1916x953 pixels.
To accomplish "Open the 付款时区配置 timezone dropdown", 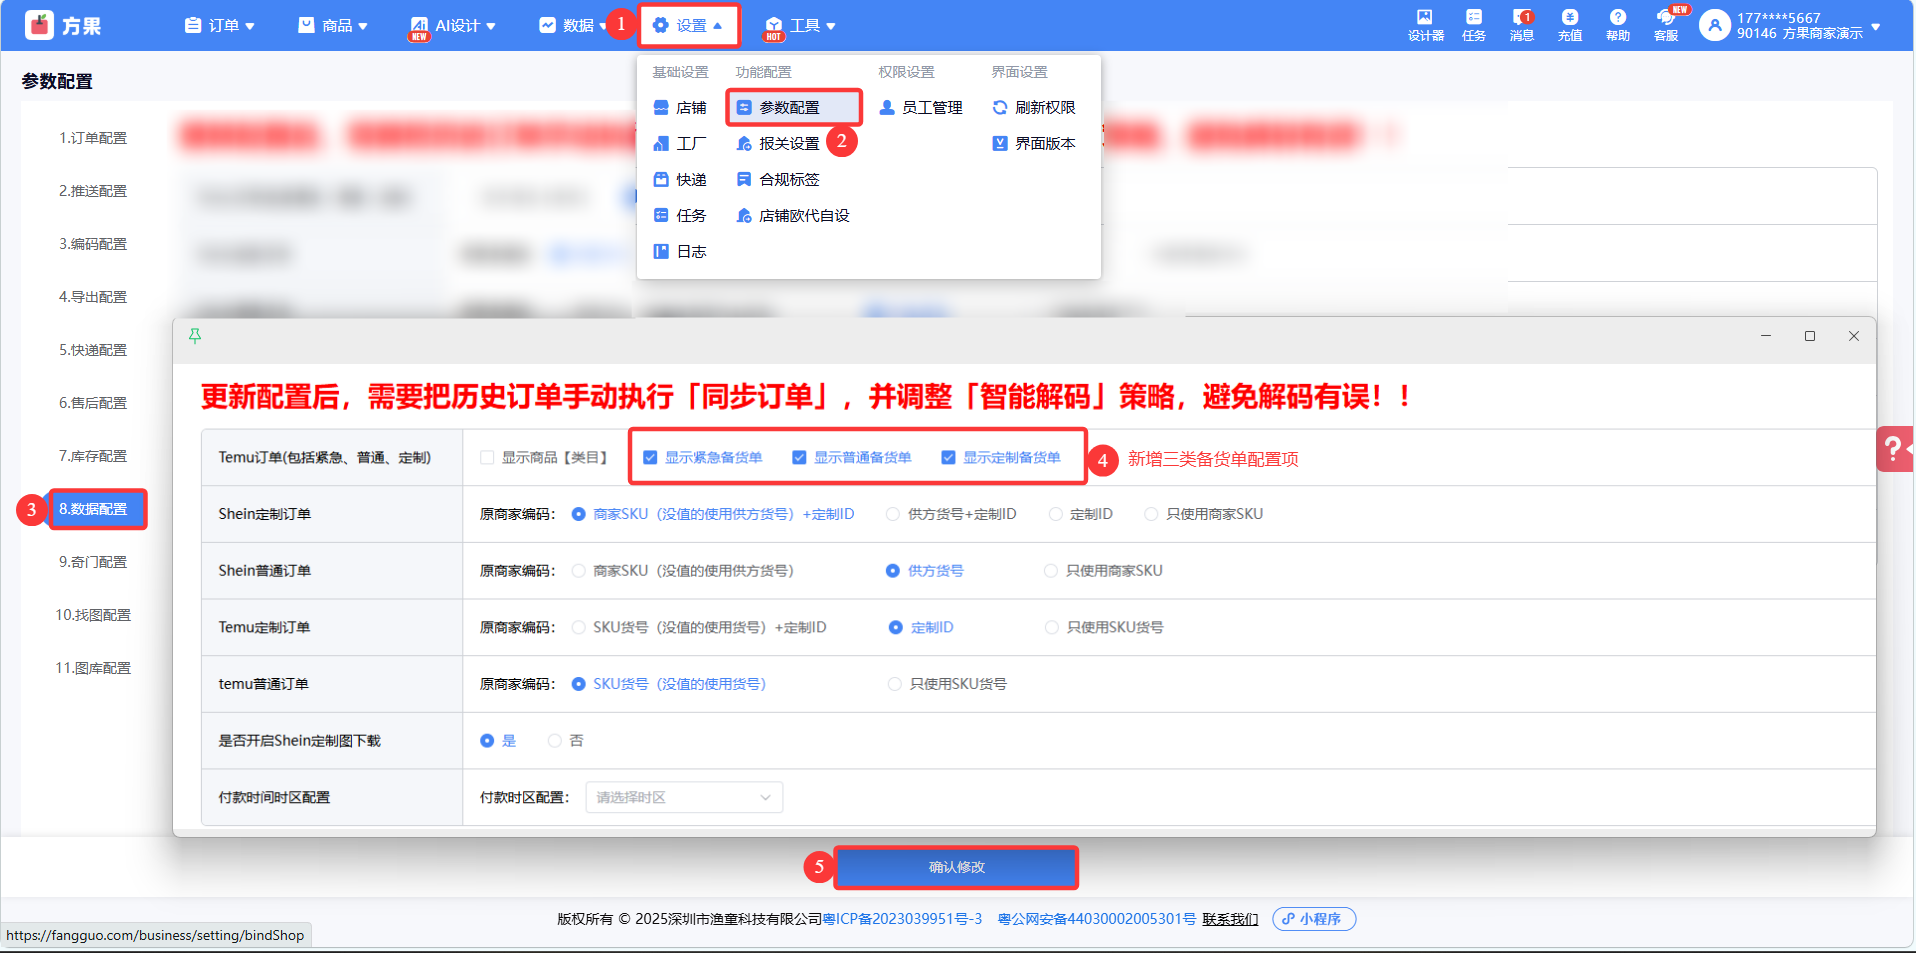I will pyautogui.click(x=683, y=797).
